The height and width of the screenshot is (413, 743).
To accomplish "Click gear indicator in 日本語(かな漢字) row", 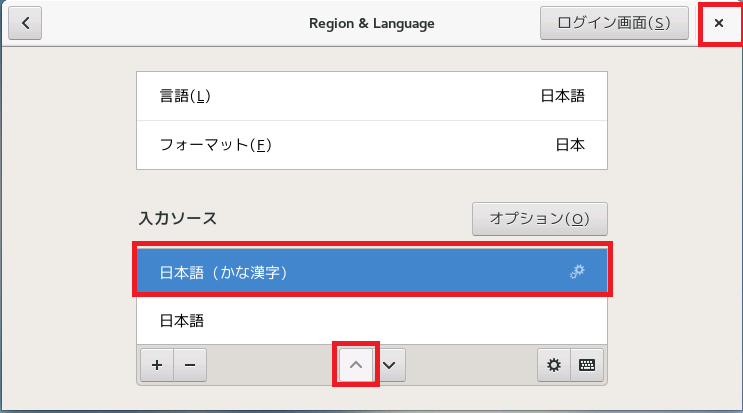I will tap(576, 271).
